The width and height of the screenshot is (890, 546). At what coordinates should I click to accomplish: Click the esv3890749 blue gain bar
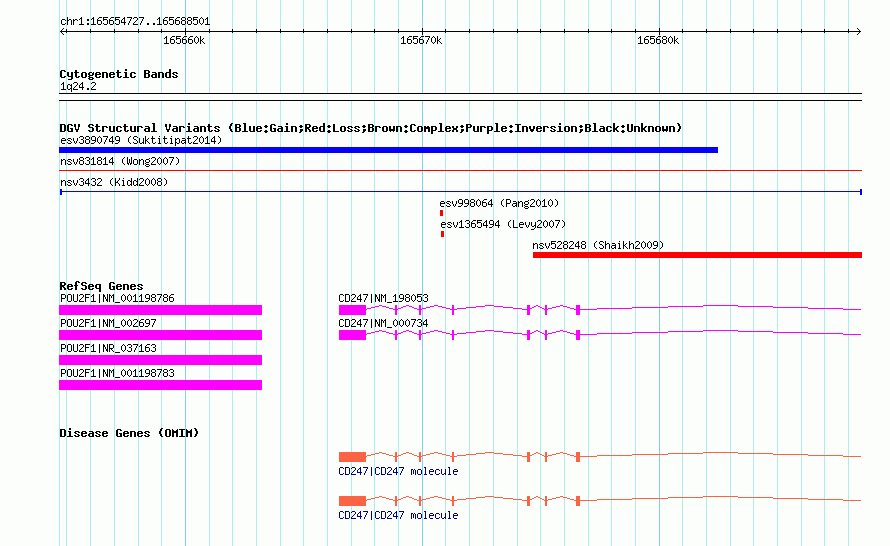tap(388, 150)
